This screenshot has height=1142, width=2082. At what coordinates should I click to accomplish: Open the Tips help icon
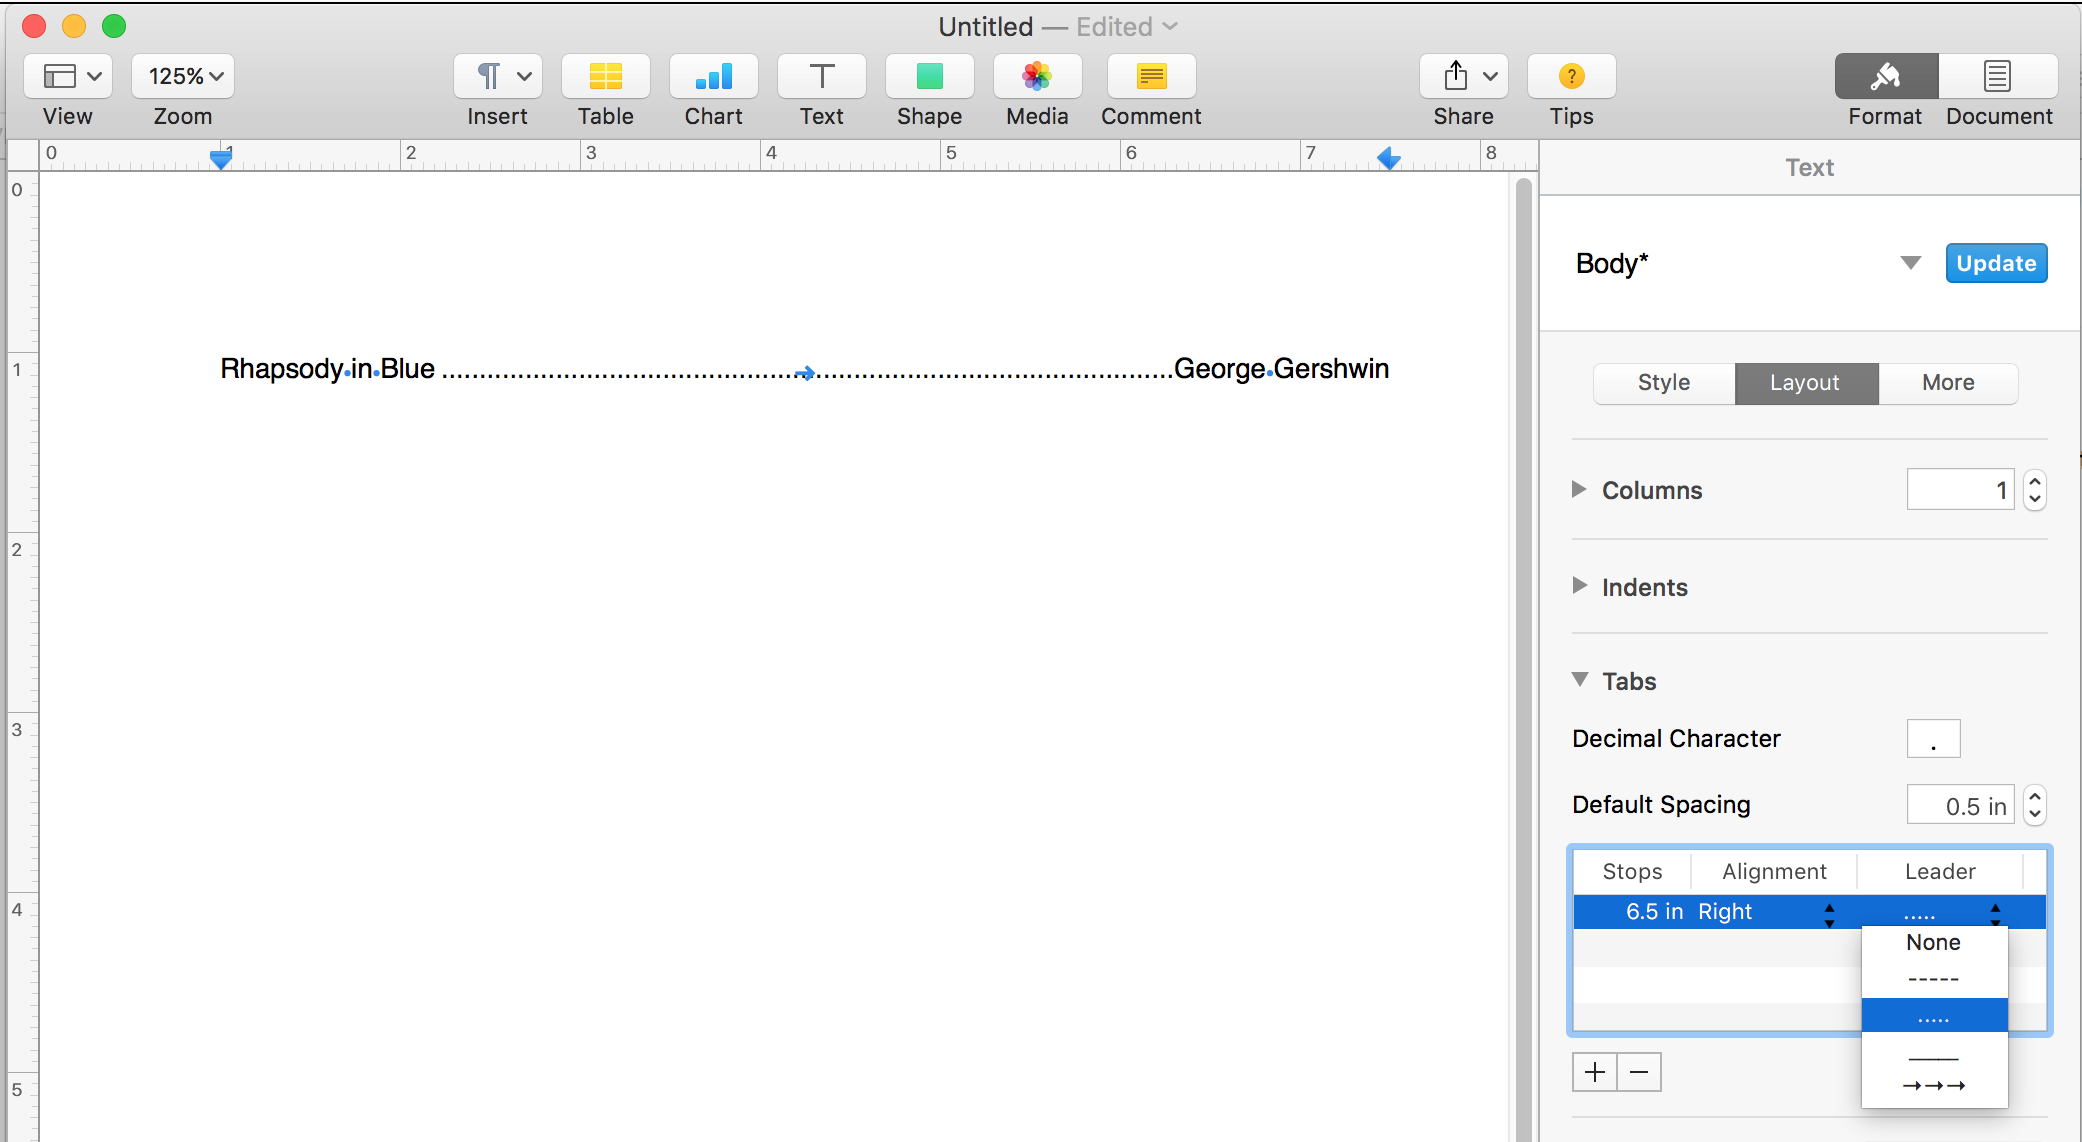click(x=1571, y=76)
